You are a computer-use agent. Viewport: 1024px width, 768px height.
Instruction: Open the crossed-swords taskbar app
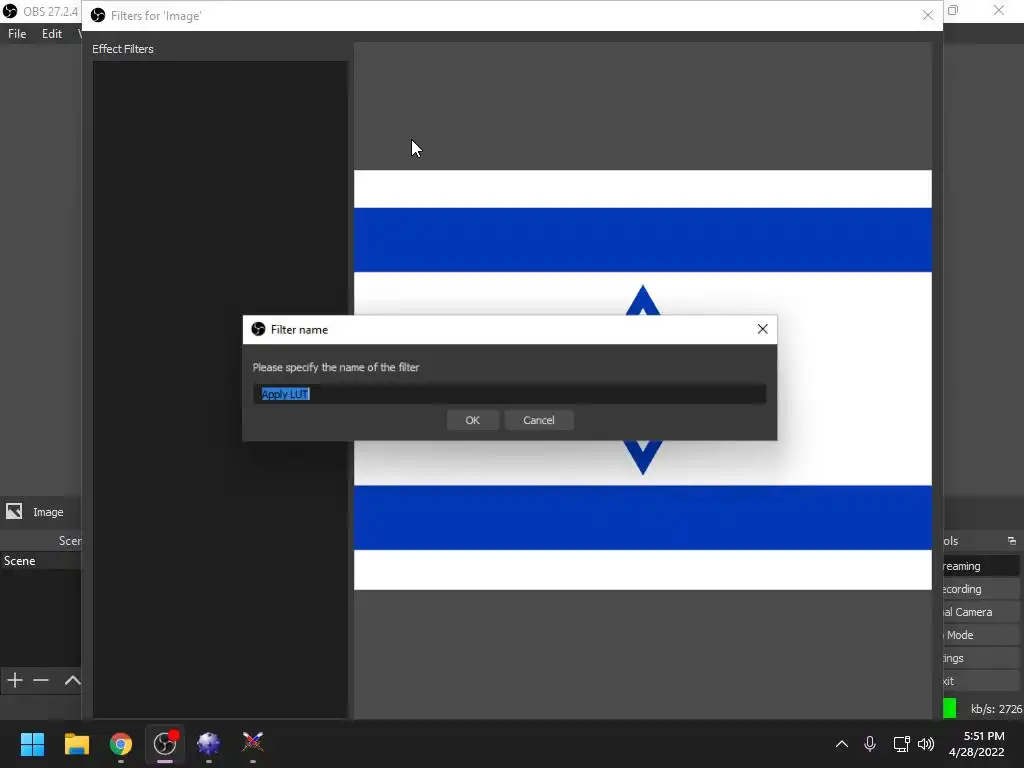[253, 744]
